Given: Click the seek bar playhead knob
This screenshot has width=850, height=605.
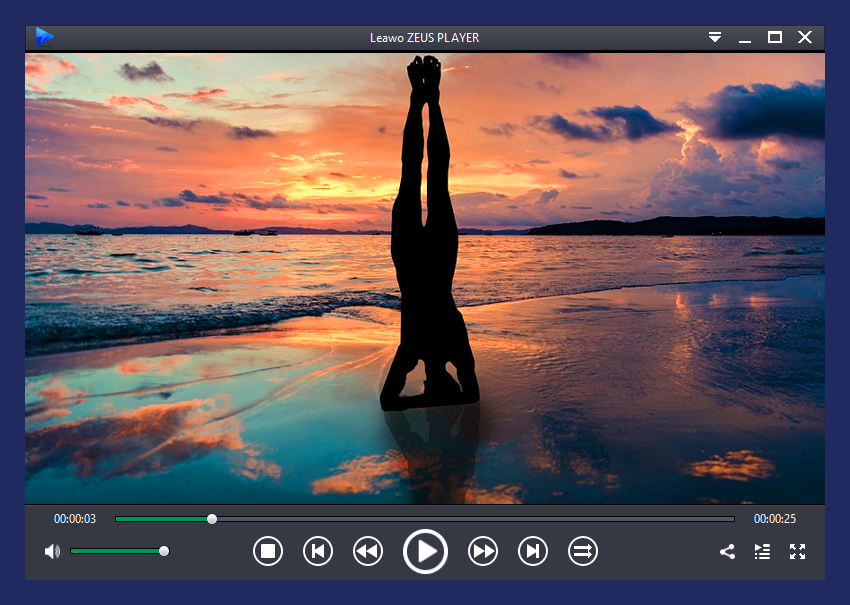Looking at the screenshot, I should [x=212, y=519].
